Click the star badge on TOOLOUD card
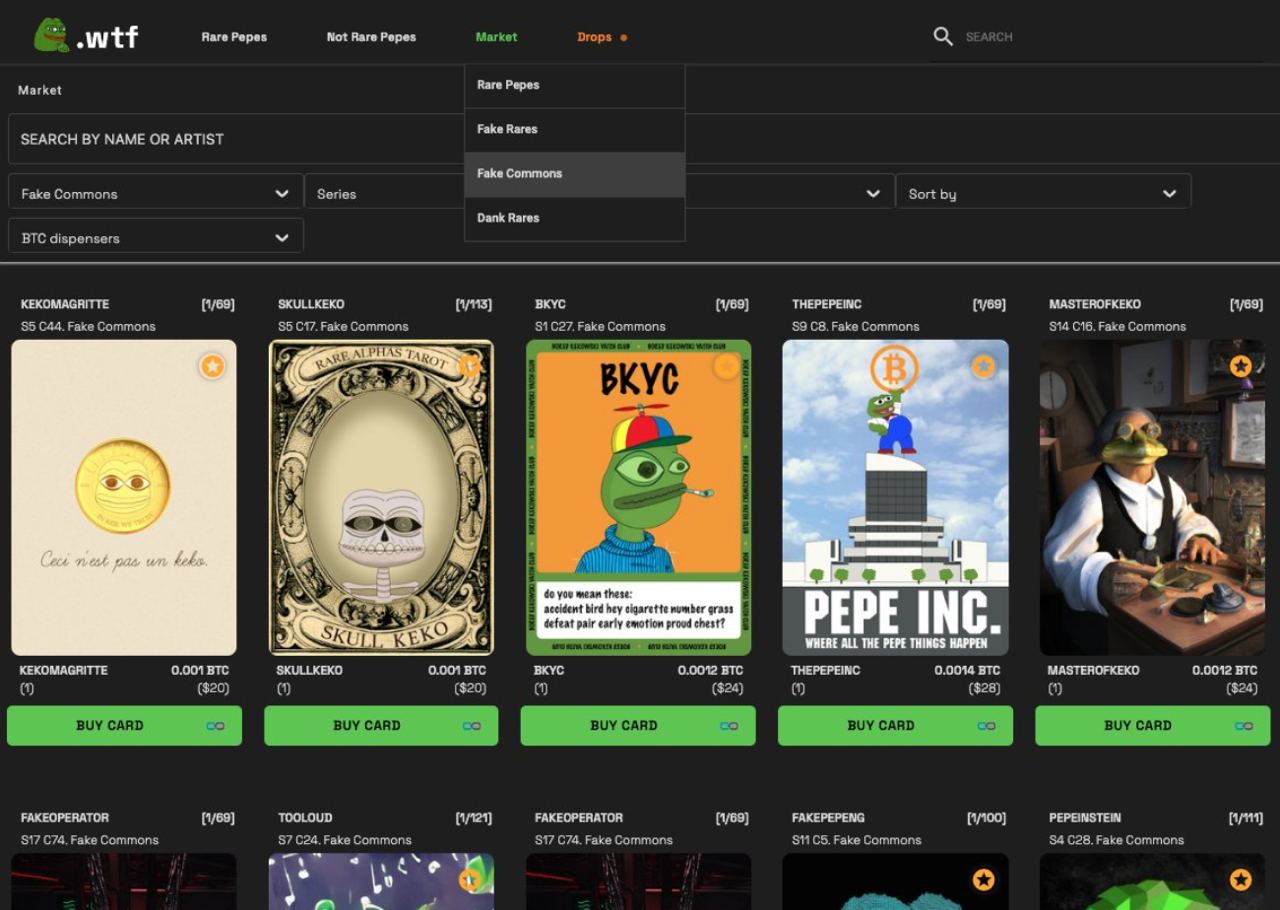This screenshot has height=910, width=1280. click(469, 879)
